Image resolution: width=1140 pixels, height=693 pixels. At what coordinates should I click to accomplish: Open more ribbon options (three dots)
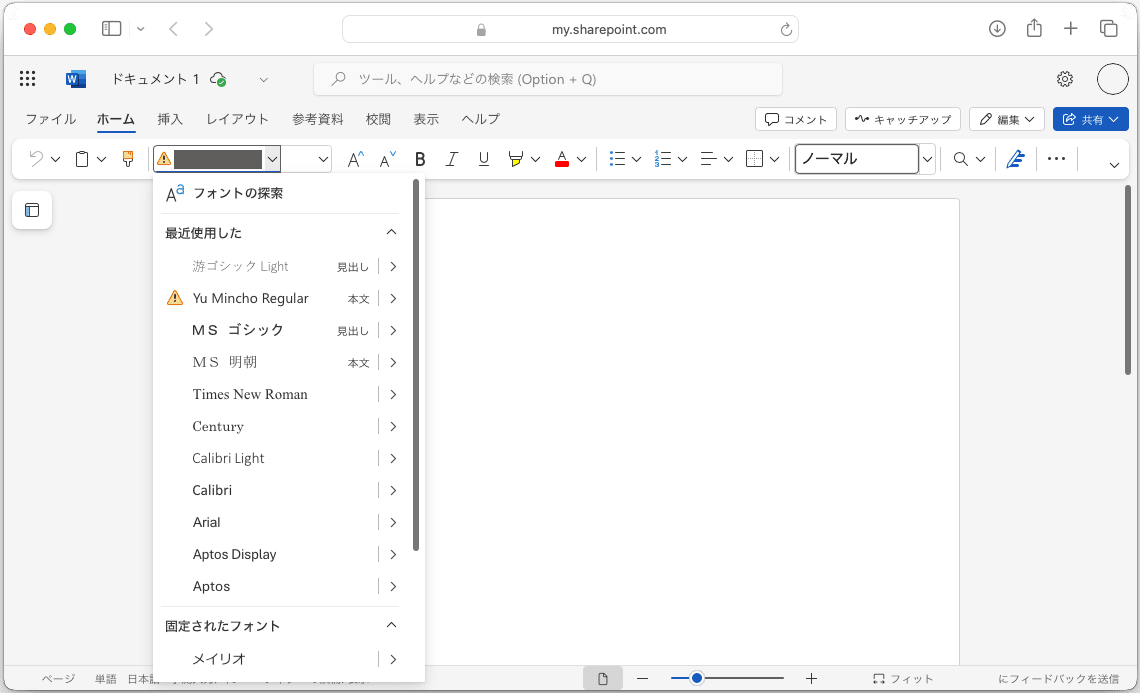(1056, 159)
